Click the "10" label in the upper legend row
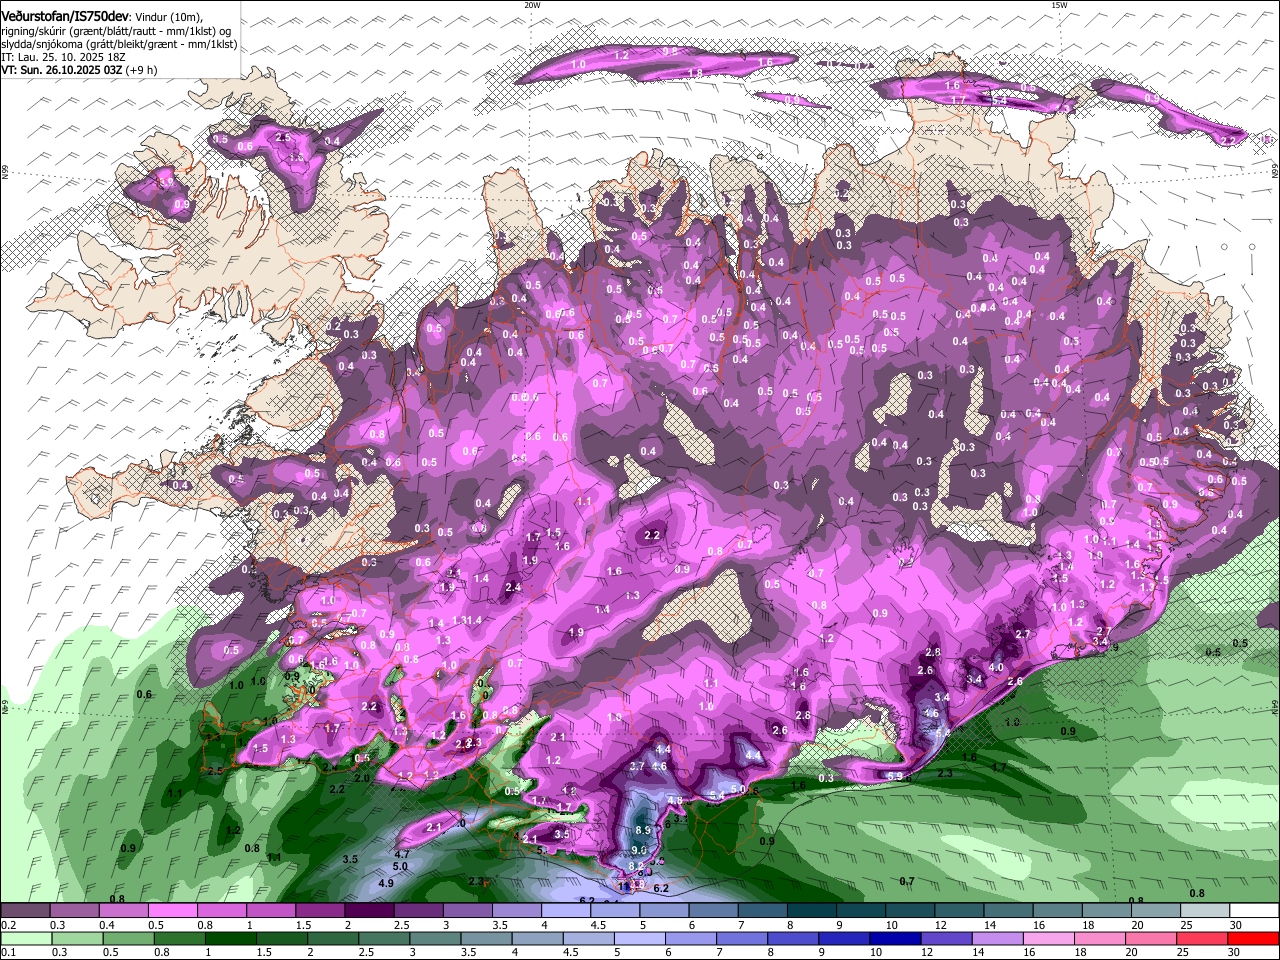This screenshot has width=1280, height=960. (891, 925)
